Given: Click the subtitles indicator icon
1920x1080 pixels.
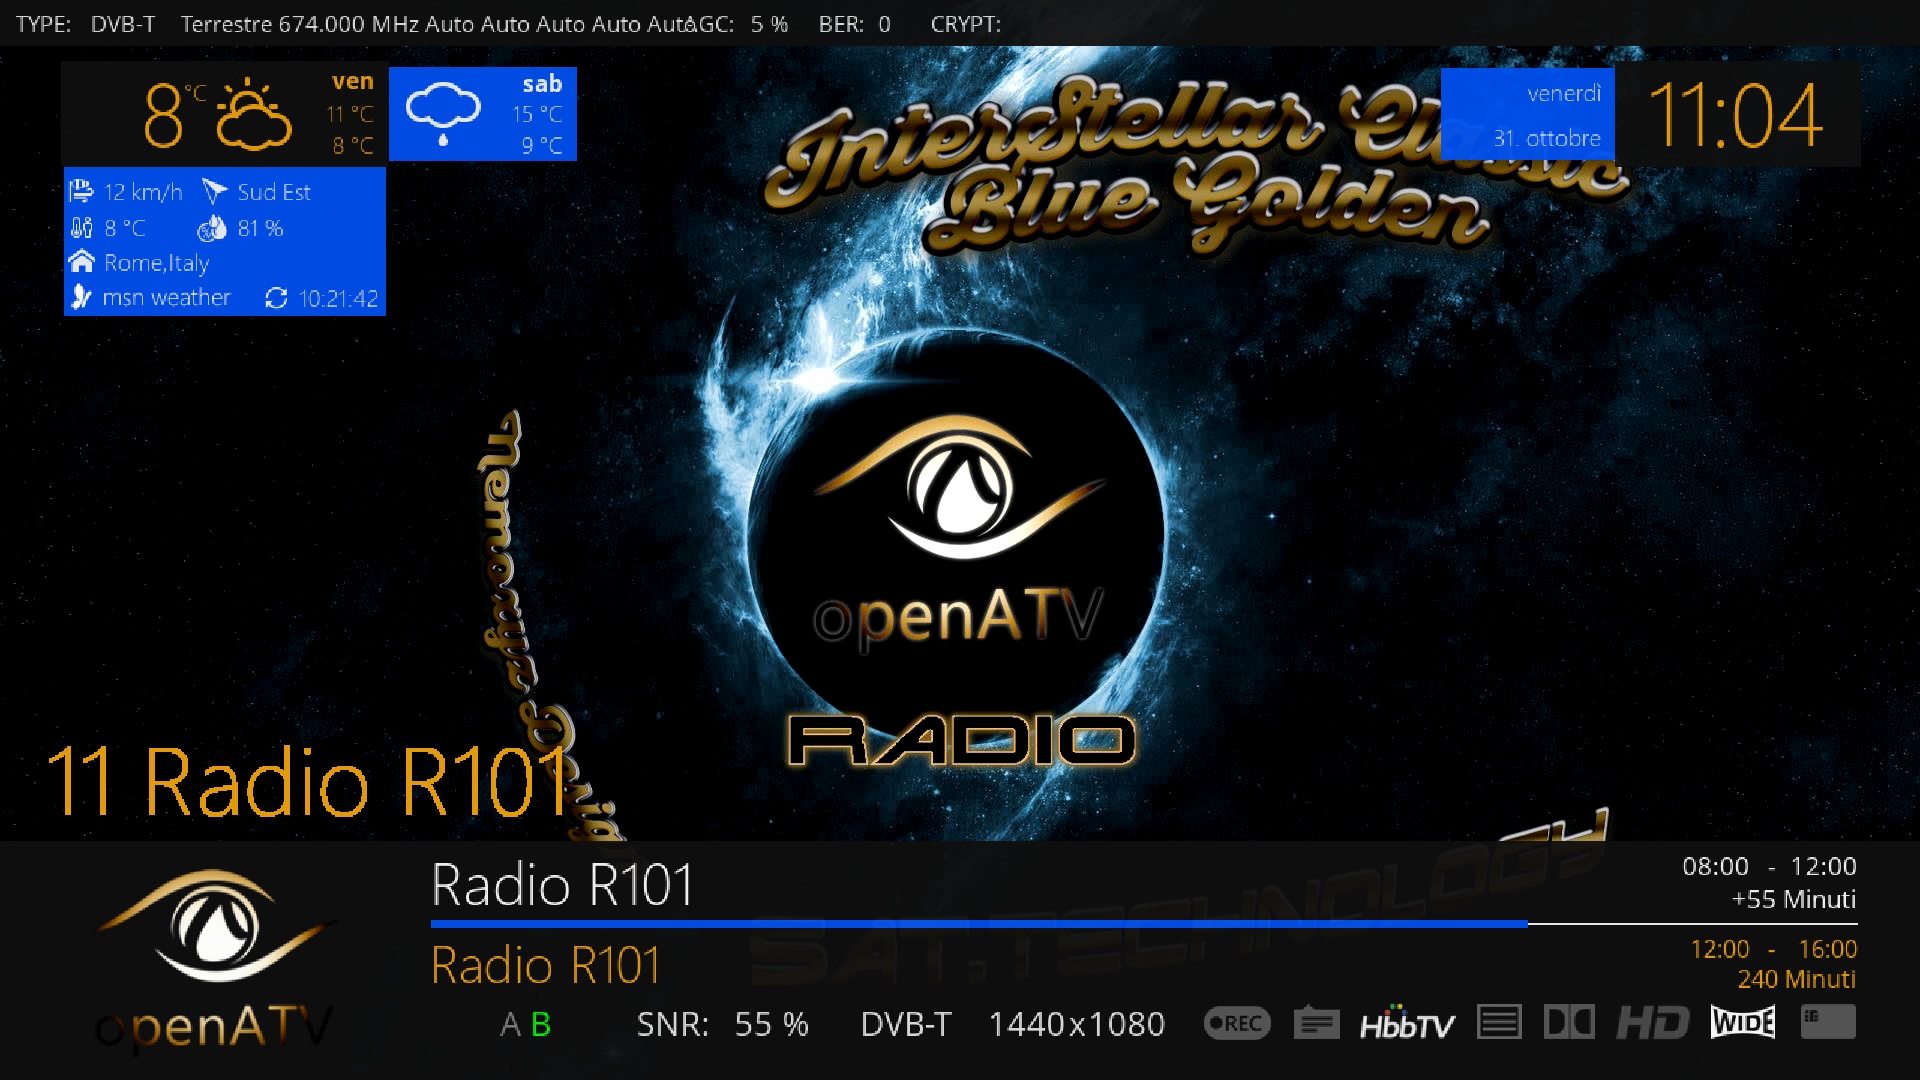Looking at the screenshot, I should click(1316, 1023).
